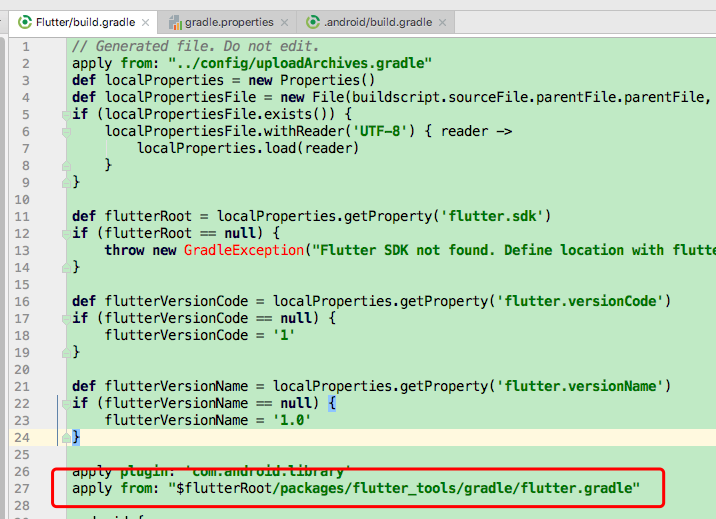The image size is (716, 519).
Task: Close the gradle.properties tab
Action: click(x=284, y=22)
